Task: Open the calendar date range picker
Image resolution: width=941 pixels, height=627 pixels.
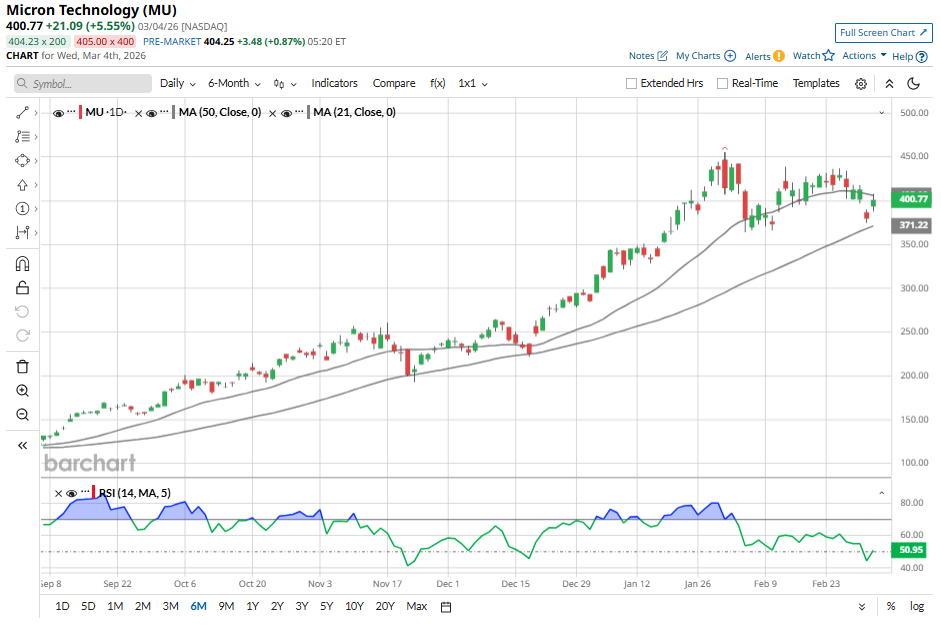Action: [446, 606]
